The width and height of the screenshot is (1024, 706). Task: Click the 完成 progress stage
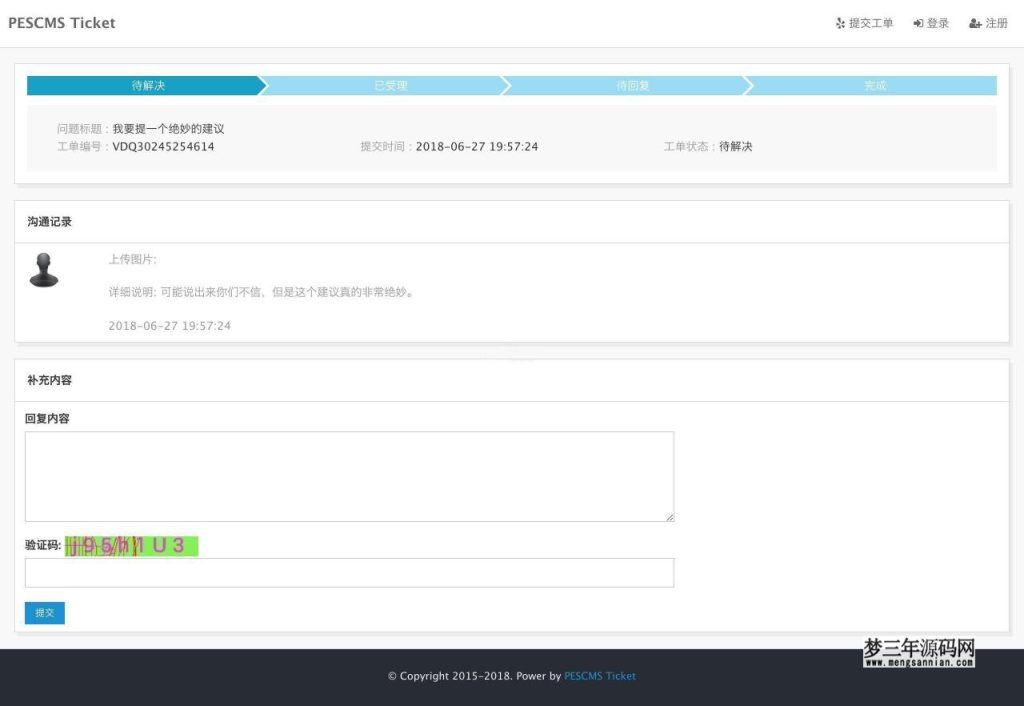pyautogui.click(x=874, y=85)
